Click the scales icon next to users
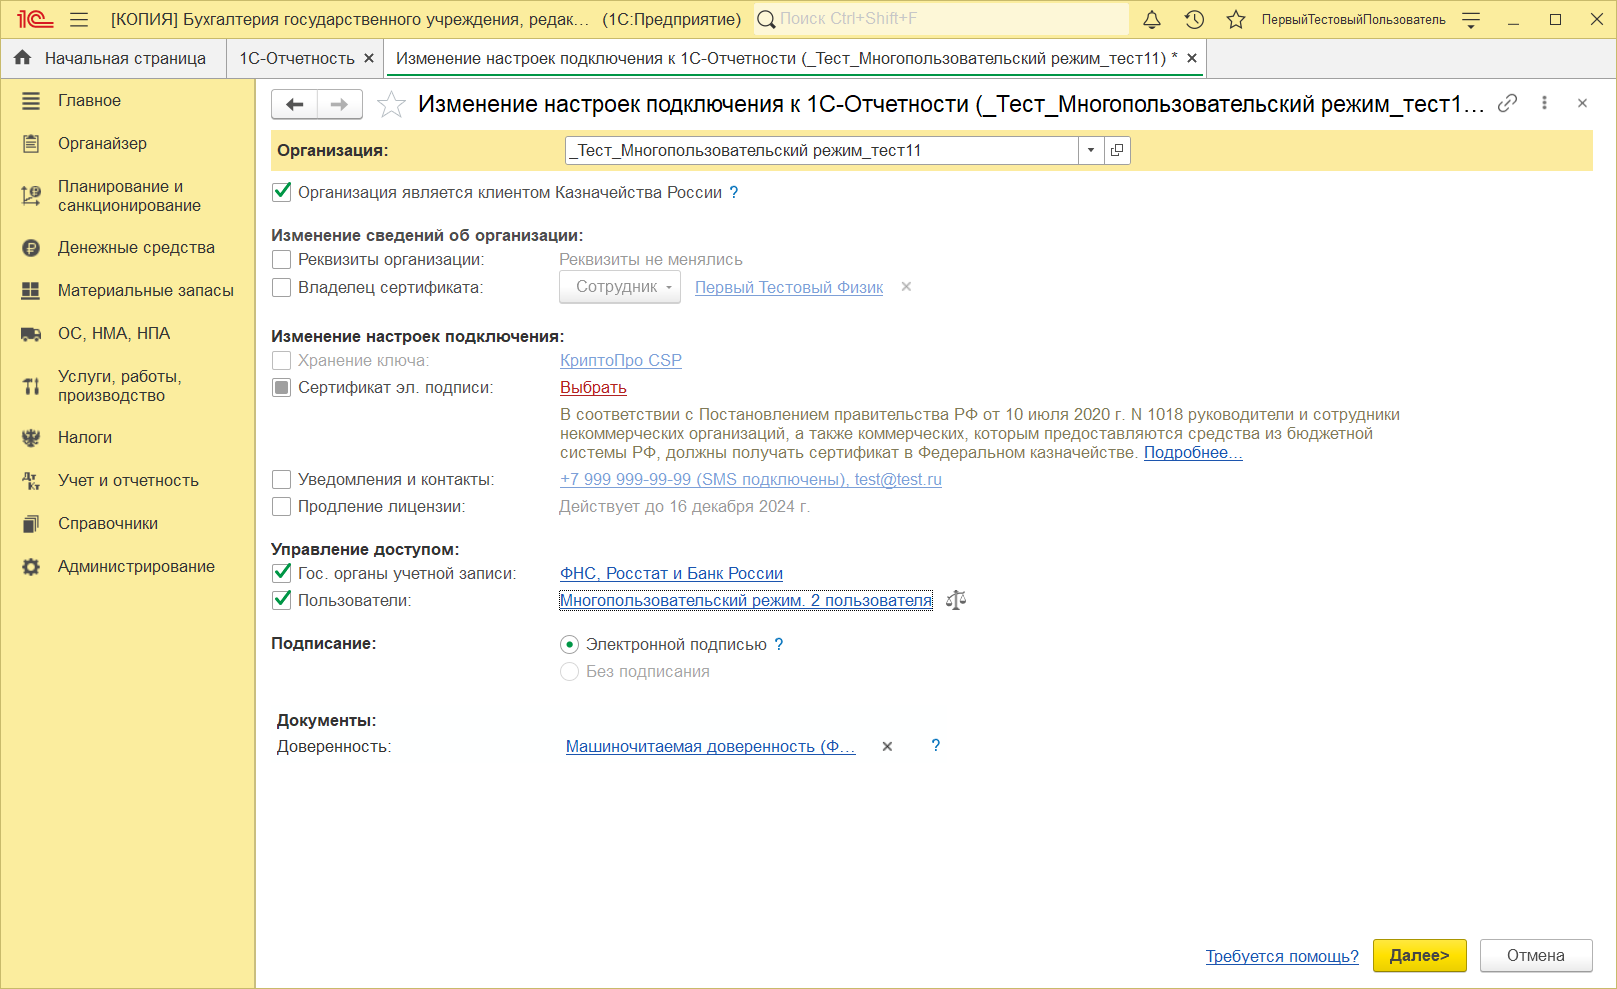Viewport: 1617px width, 989px height. click(956, 600)
